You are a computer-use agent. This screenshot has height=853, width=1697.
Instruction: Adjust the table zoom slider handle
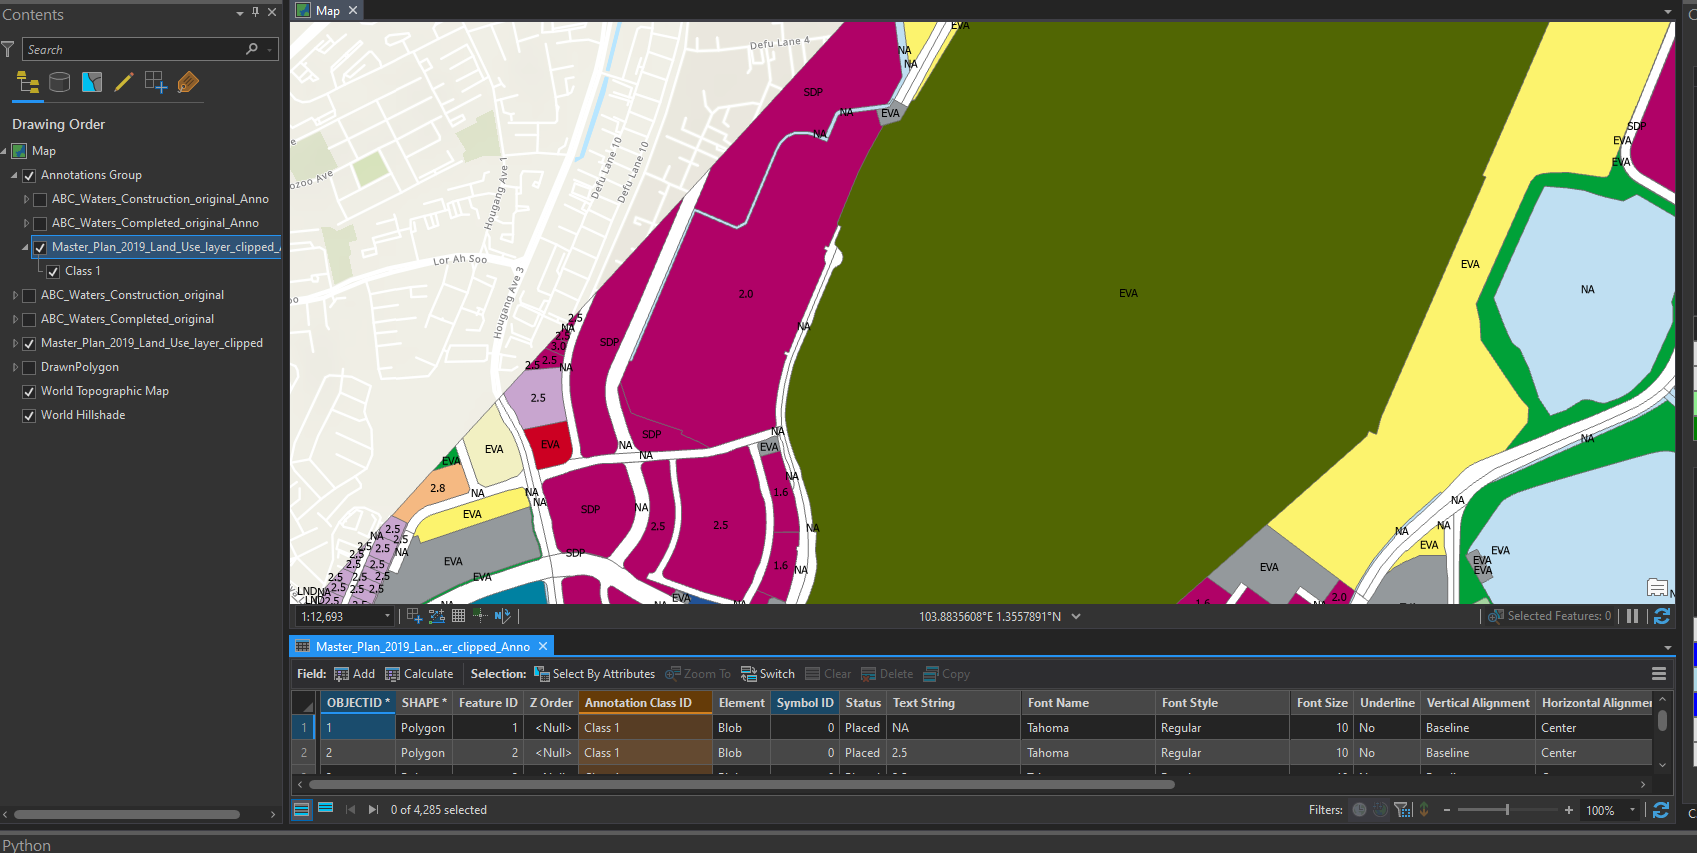click(x=1507, y=810)
